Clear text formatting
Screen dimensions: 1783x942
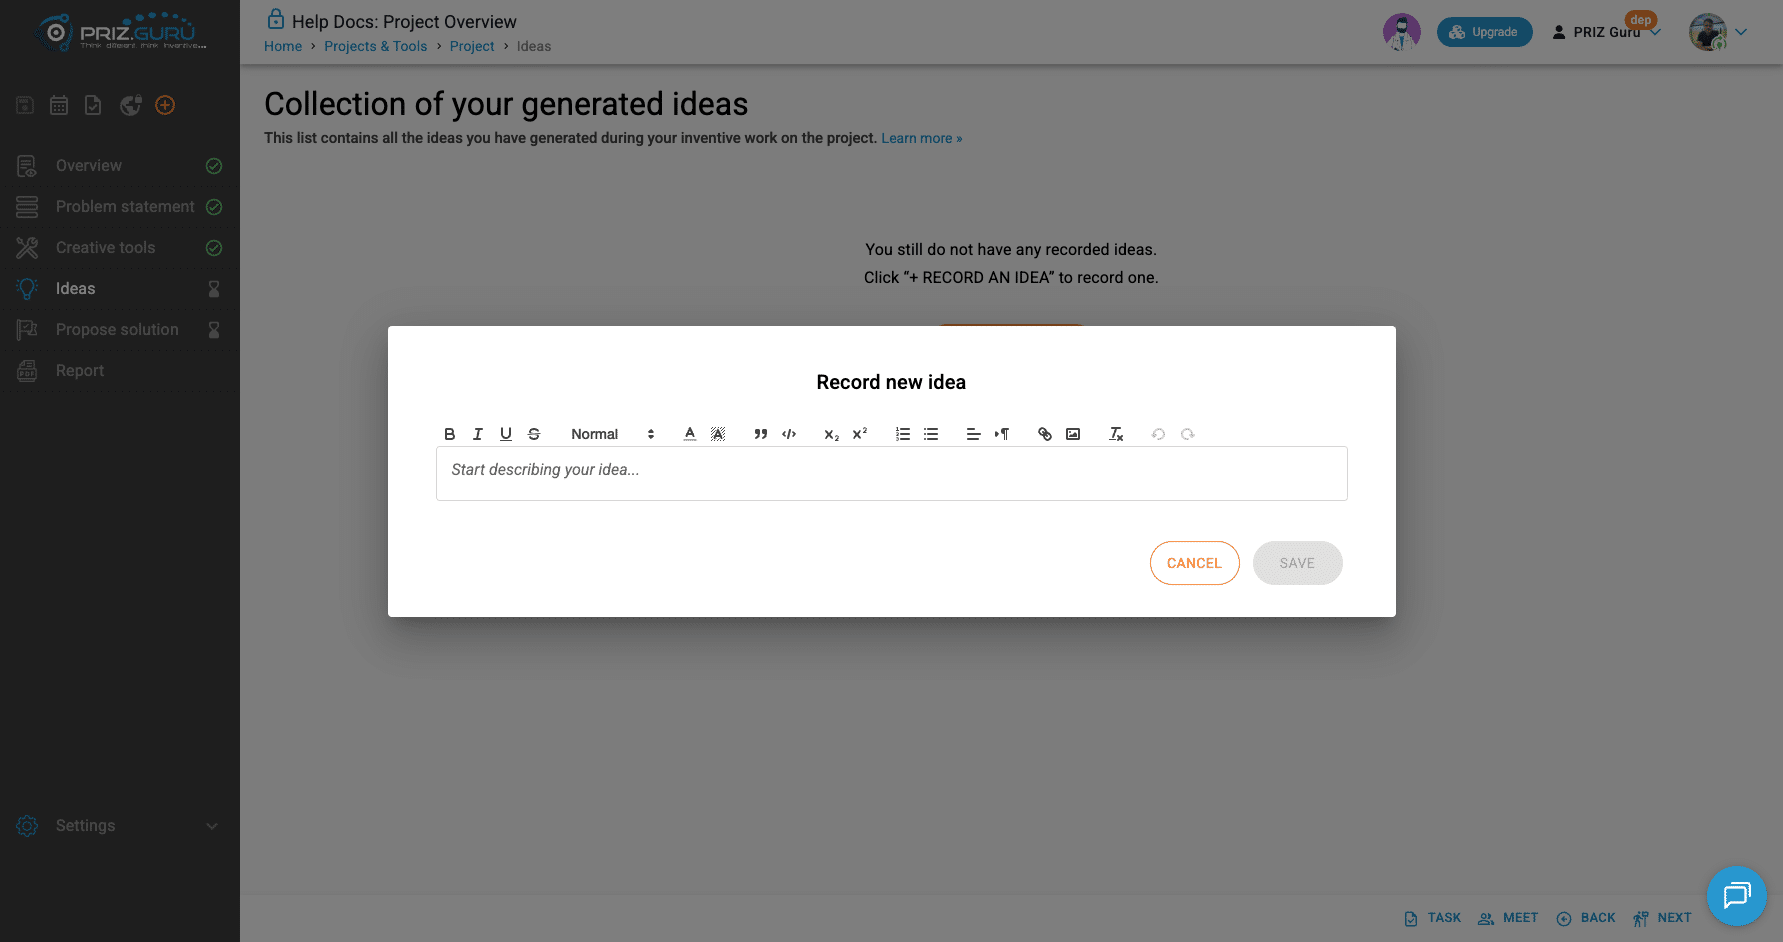1116,434
